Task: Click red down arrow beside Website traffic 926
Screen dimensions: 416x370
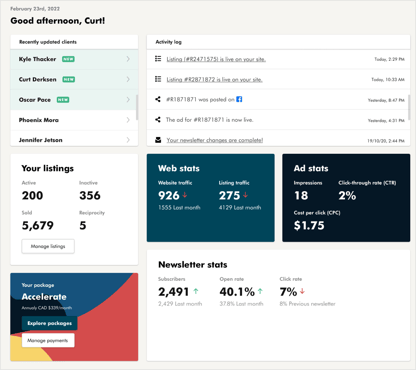Action: tap(185, 195)
